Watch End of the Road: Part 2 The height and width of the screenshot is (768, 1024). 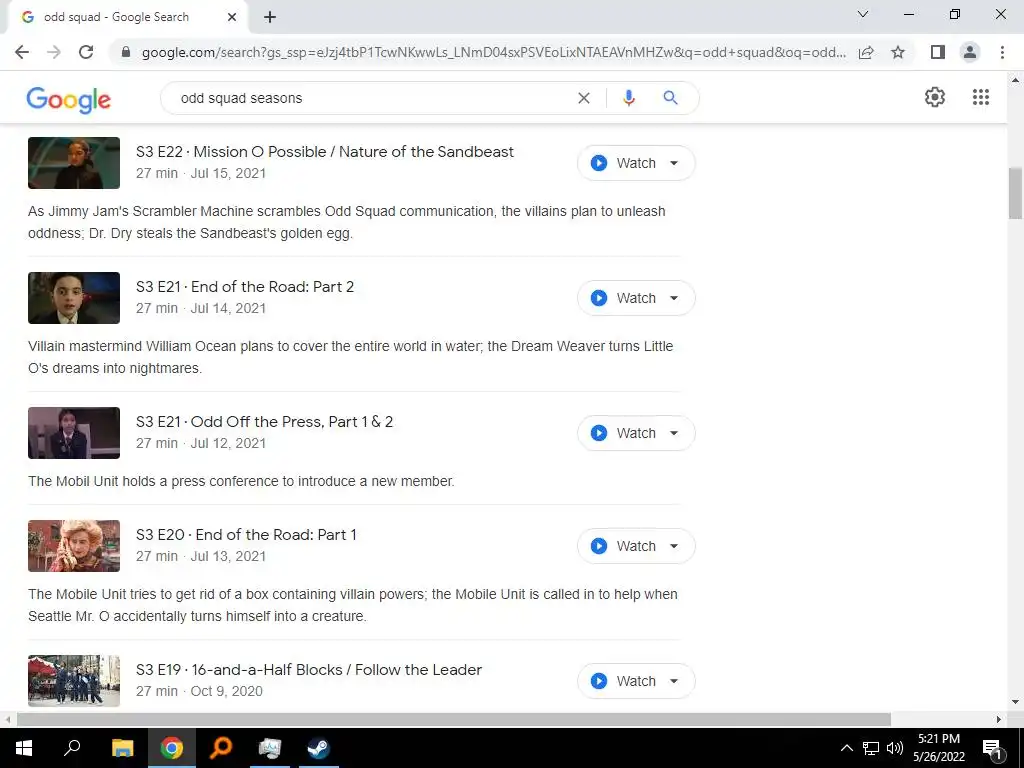click(624, 298)
